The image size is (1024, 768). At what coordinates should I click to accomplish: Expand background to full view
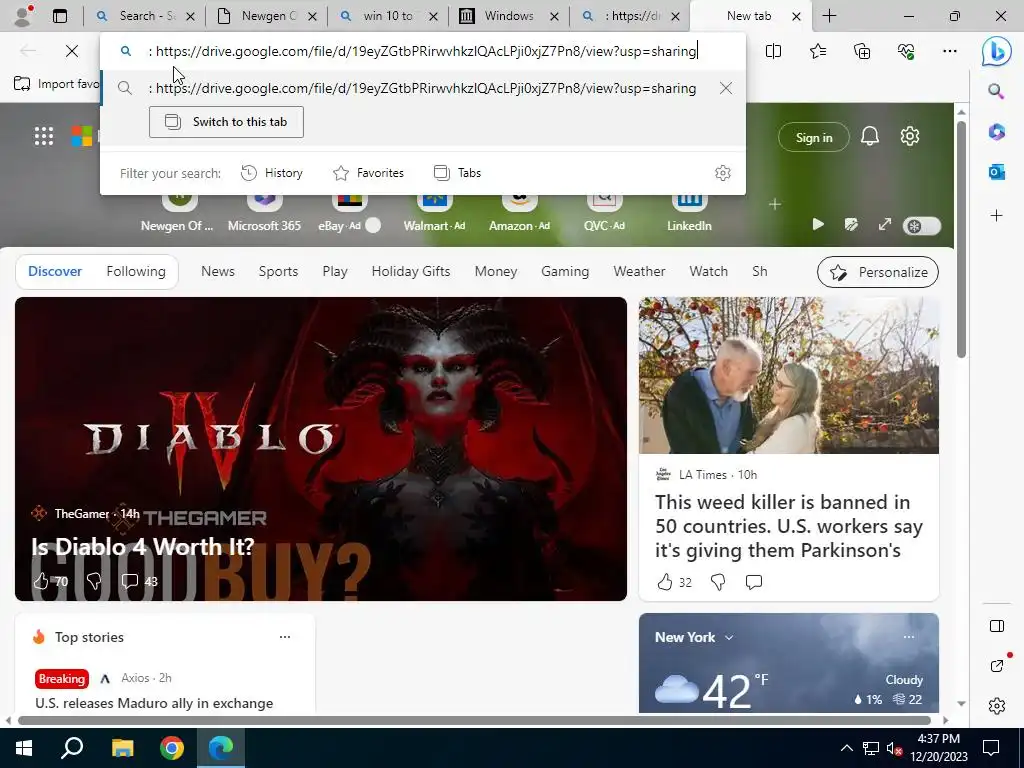885,225
